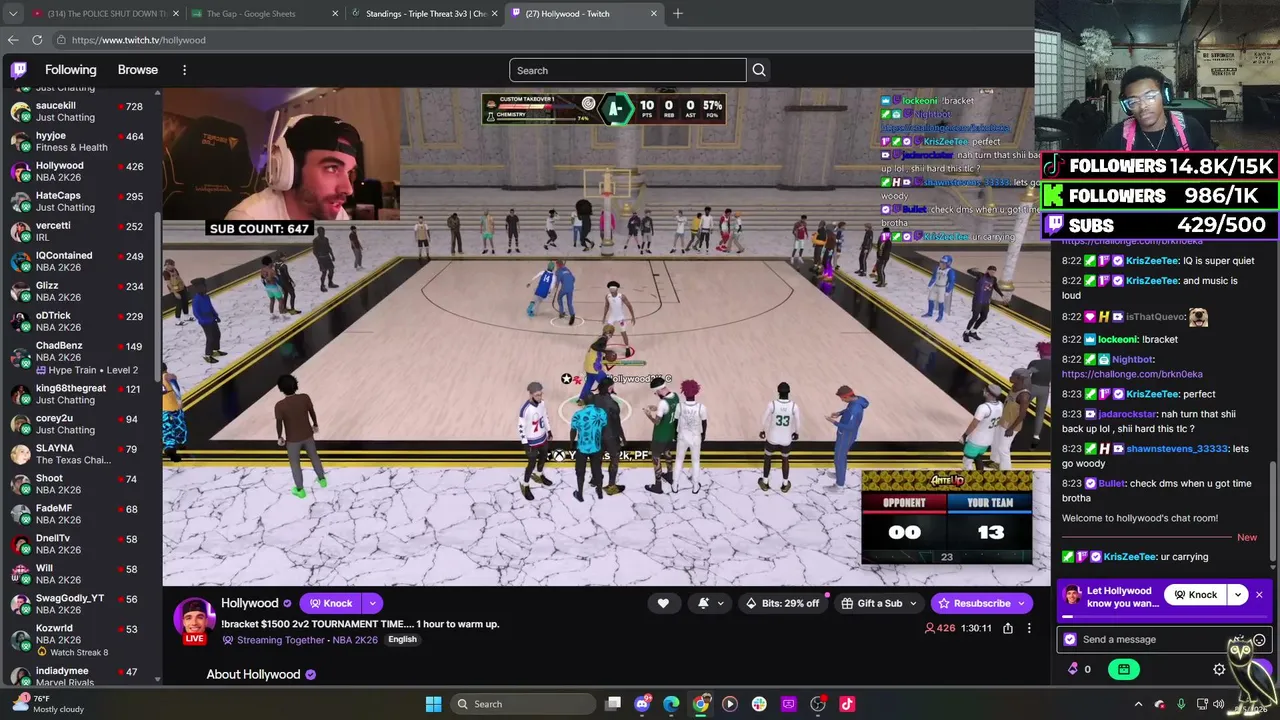The image size is (1280, 720).
Task: Open Slack from the taskbar
Action: point(759,704)
